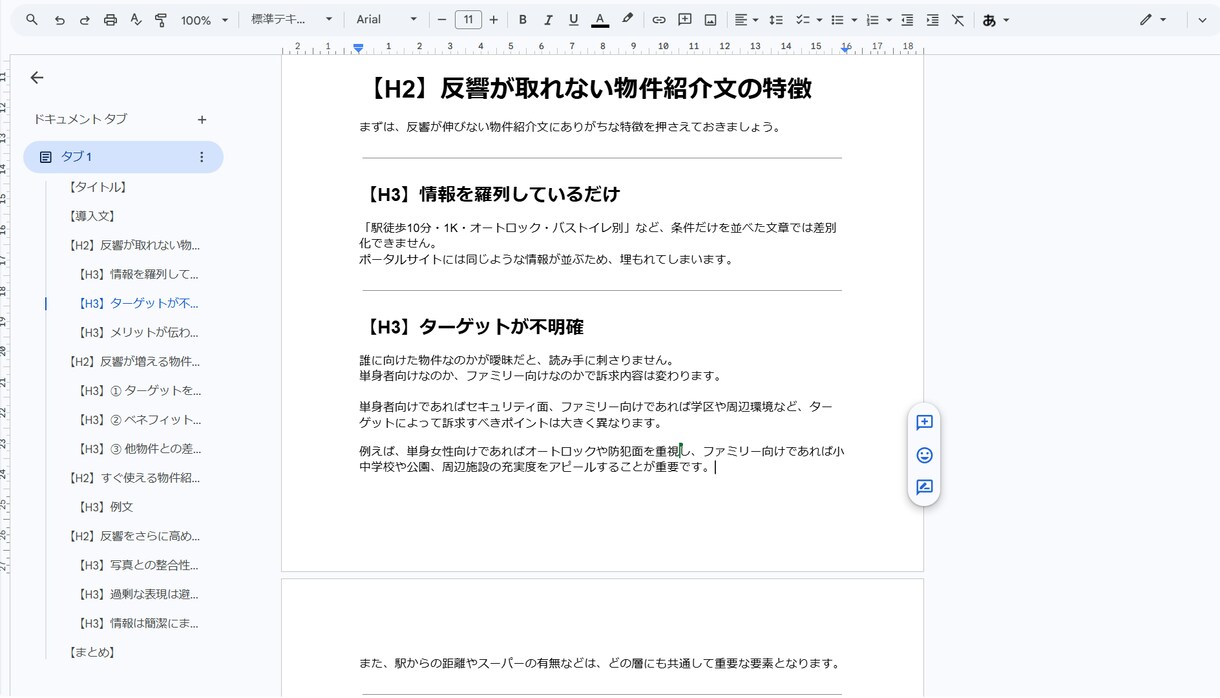Jump to outline heading 【H3】① ターゲットを…

click(x=139, y=390)
